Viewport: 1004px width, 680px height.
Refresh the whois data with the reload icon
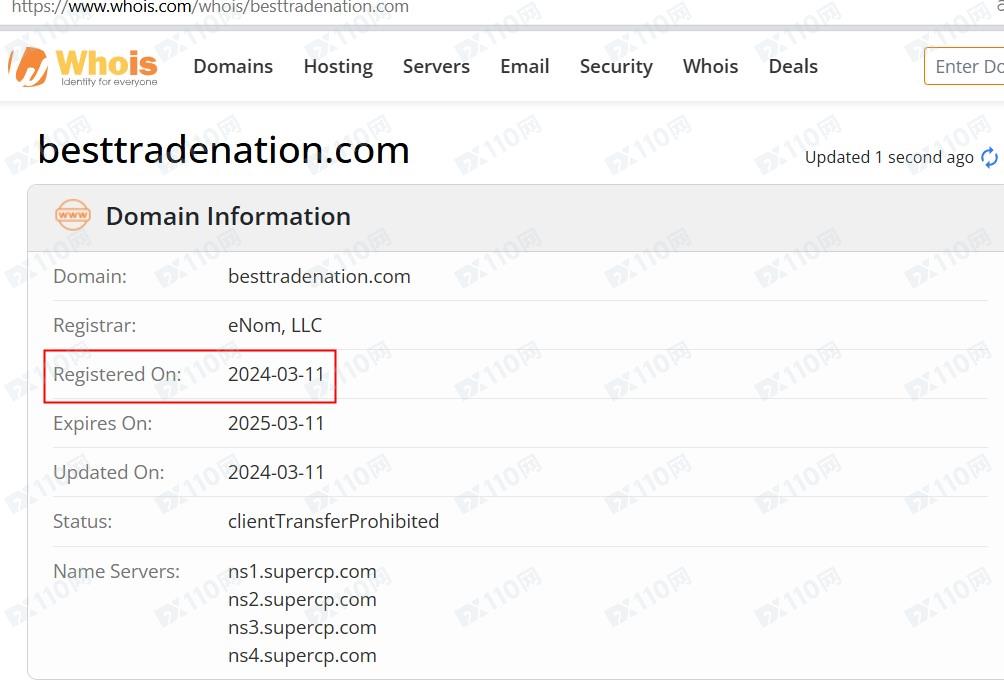pyautogui.click(x=989, y=157)
